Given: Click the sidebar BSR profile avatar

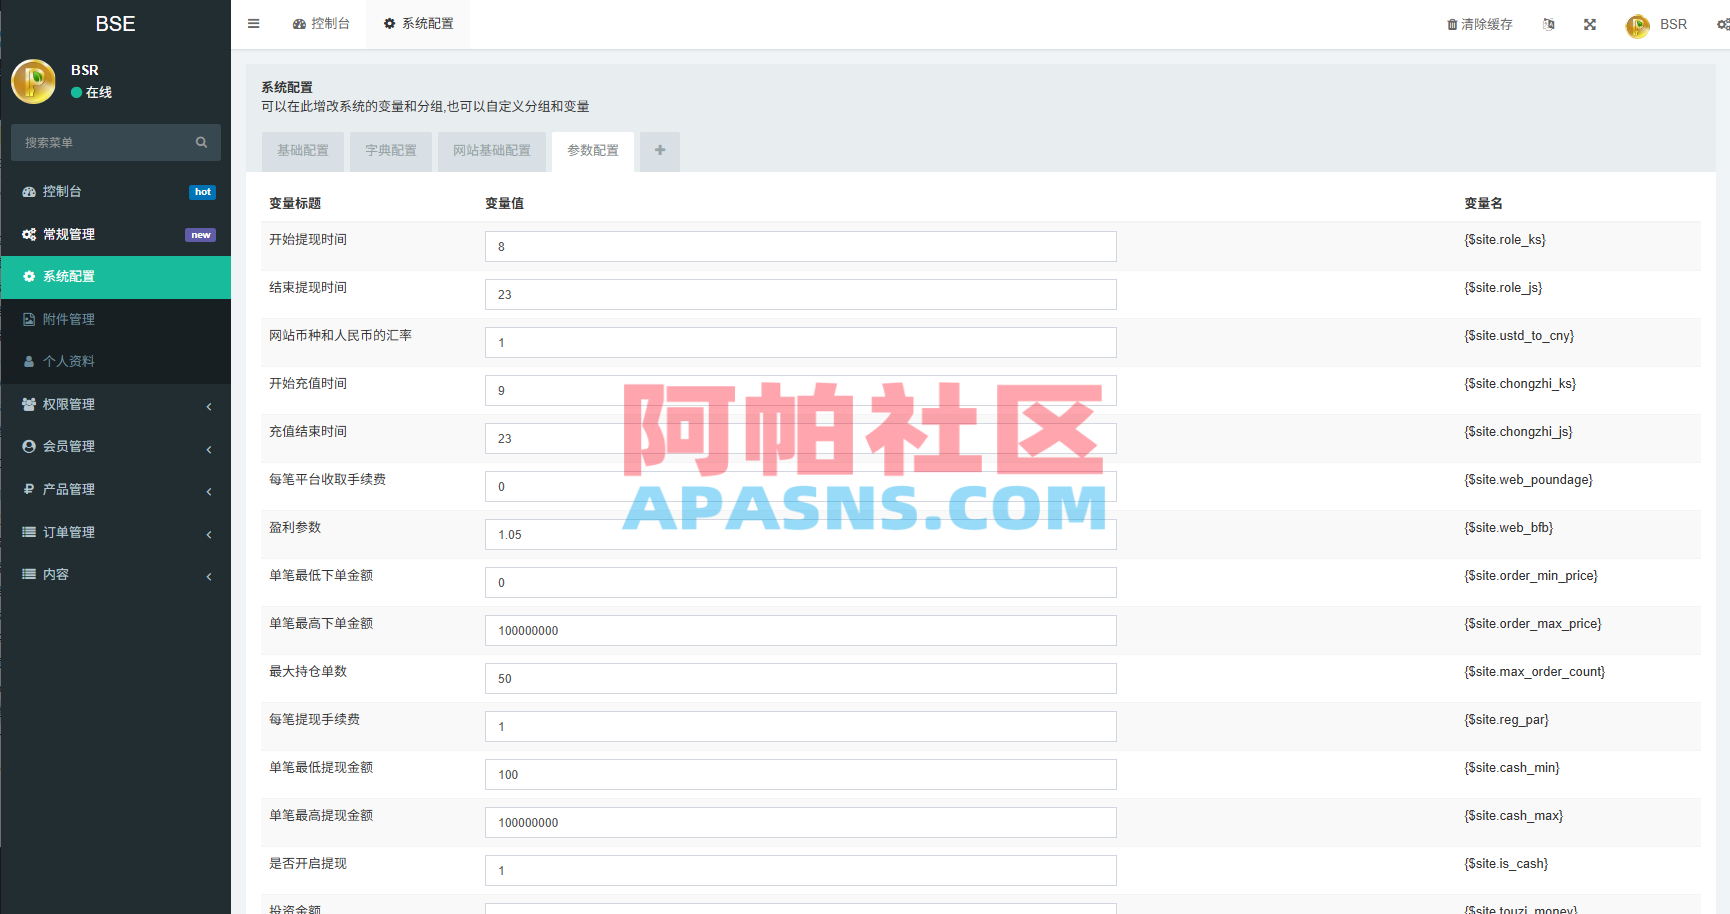Looking at the screenshot, I should (34, 82).
